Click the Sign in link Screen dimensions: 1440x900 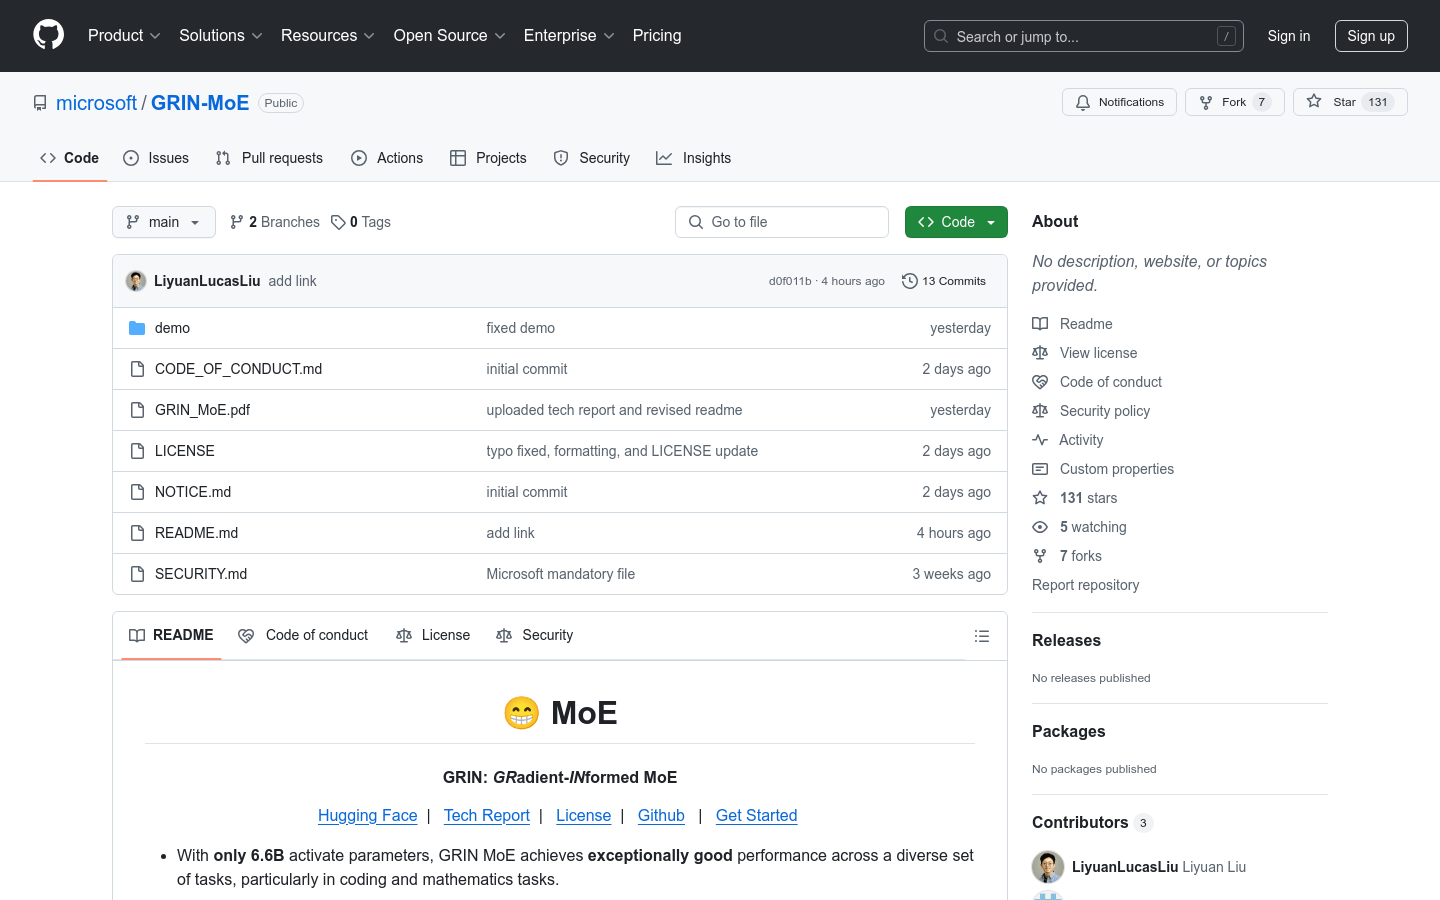click(x=1289, y=36)
